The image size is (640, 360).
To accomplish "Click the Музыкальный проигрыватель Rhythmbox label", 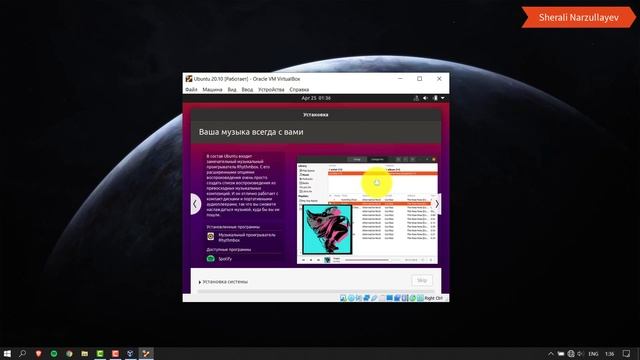I will coord(247,238).
